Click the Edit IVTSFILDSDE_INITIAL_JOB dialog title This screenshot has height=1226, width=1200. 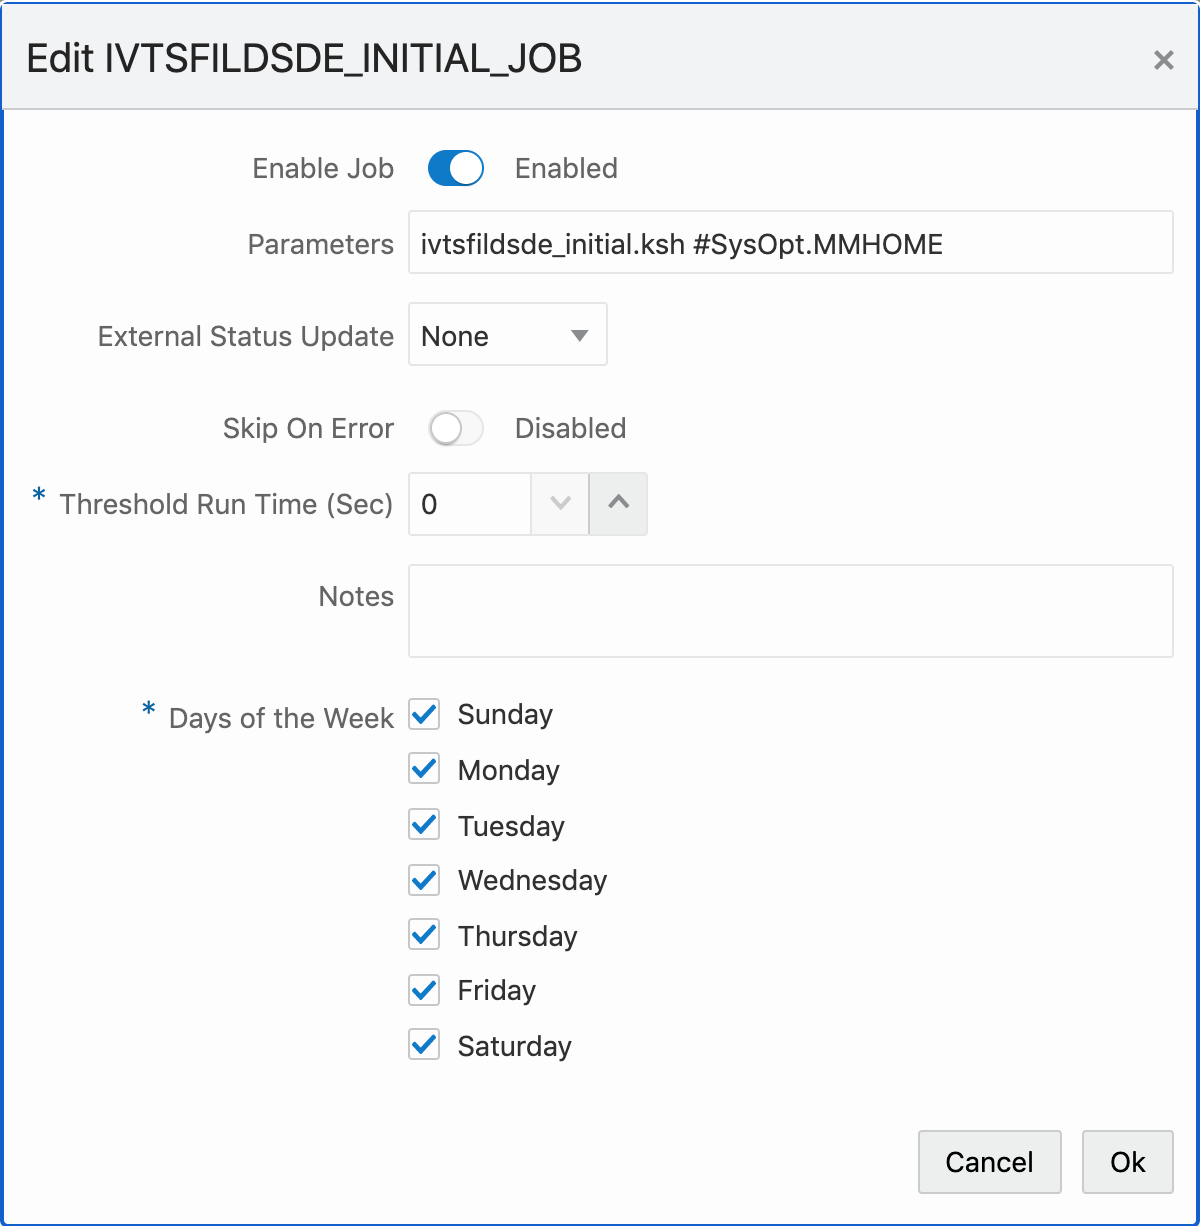[305, 59]
